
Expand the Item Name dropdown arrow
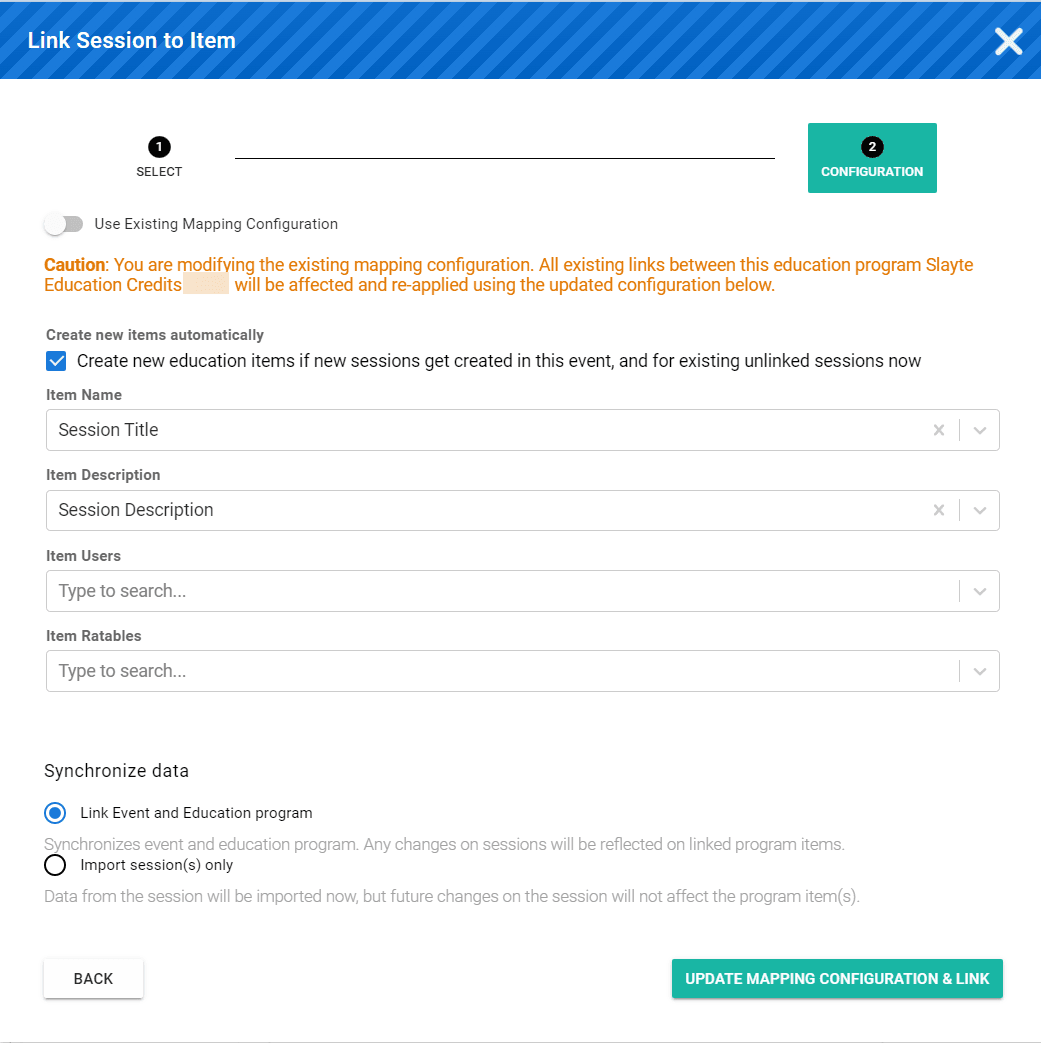click(x=980, y=430)
